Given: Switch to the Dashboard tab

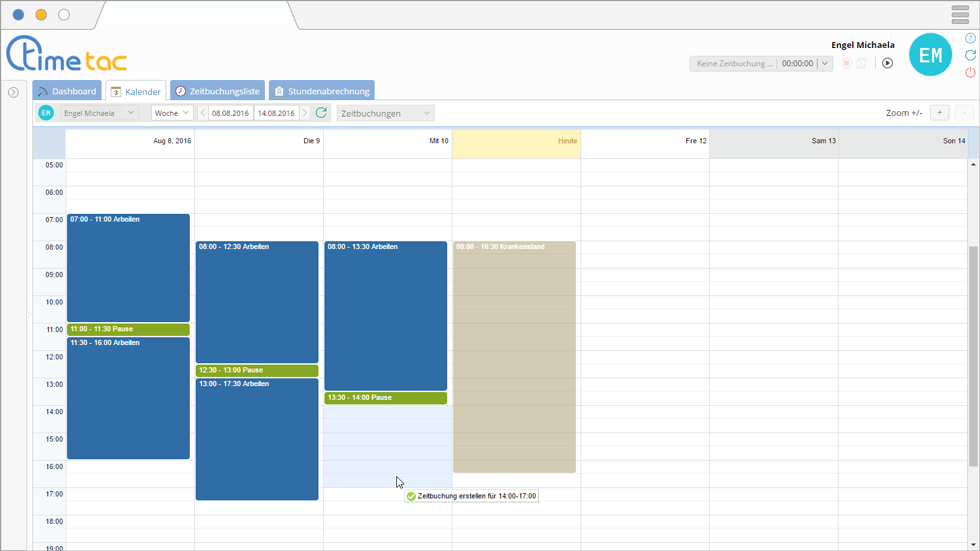Looking at the screenshot, I should click(x=68, y=91).
